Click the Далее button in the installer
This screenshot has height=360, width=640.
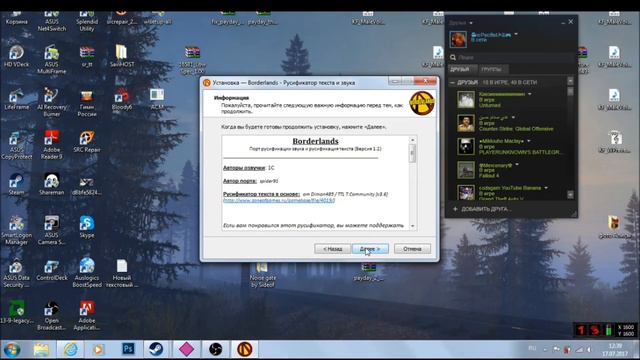click(x=370, y=249)
